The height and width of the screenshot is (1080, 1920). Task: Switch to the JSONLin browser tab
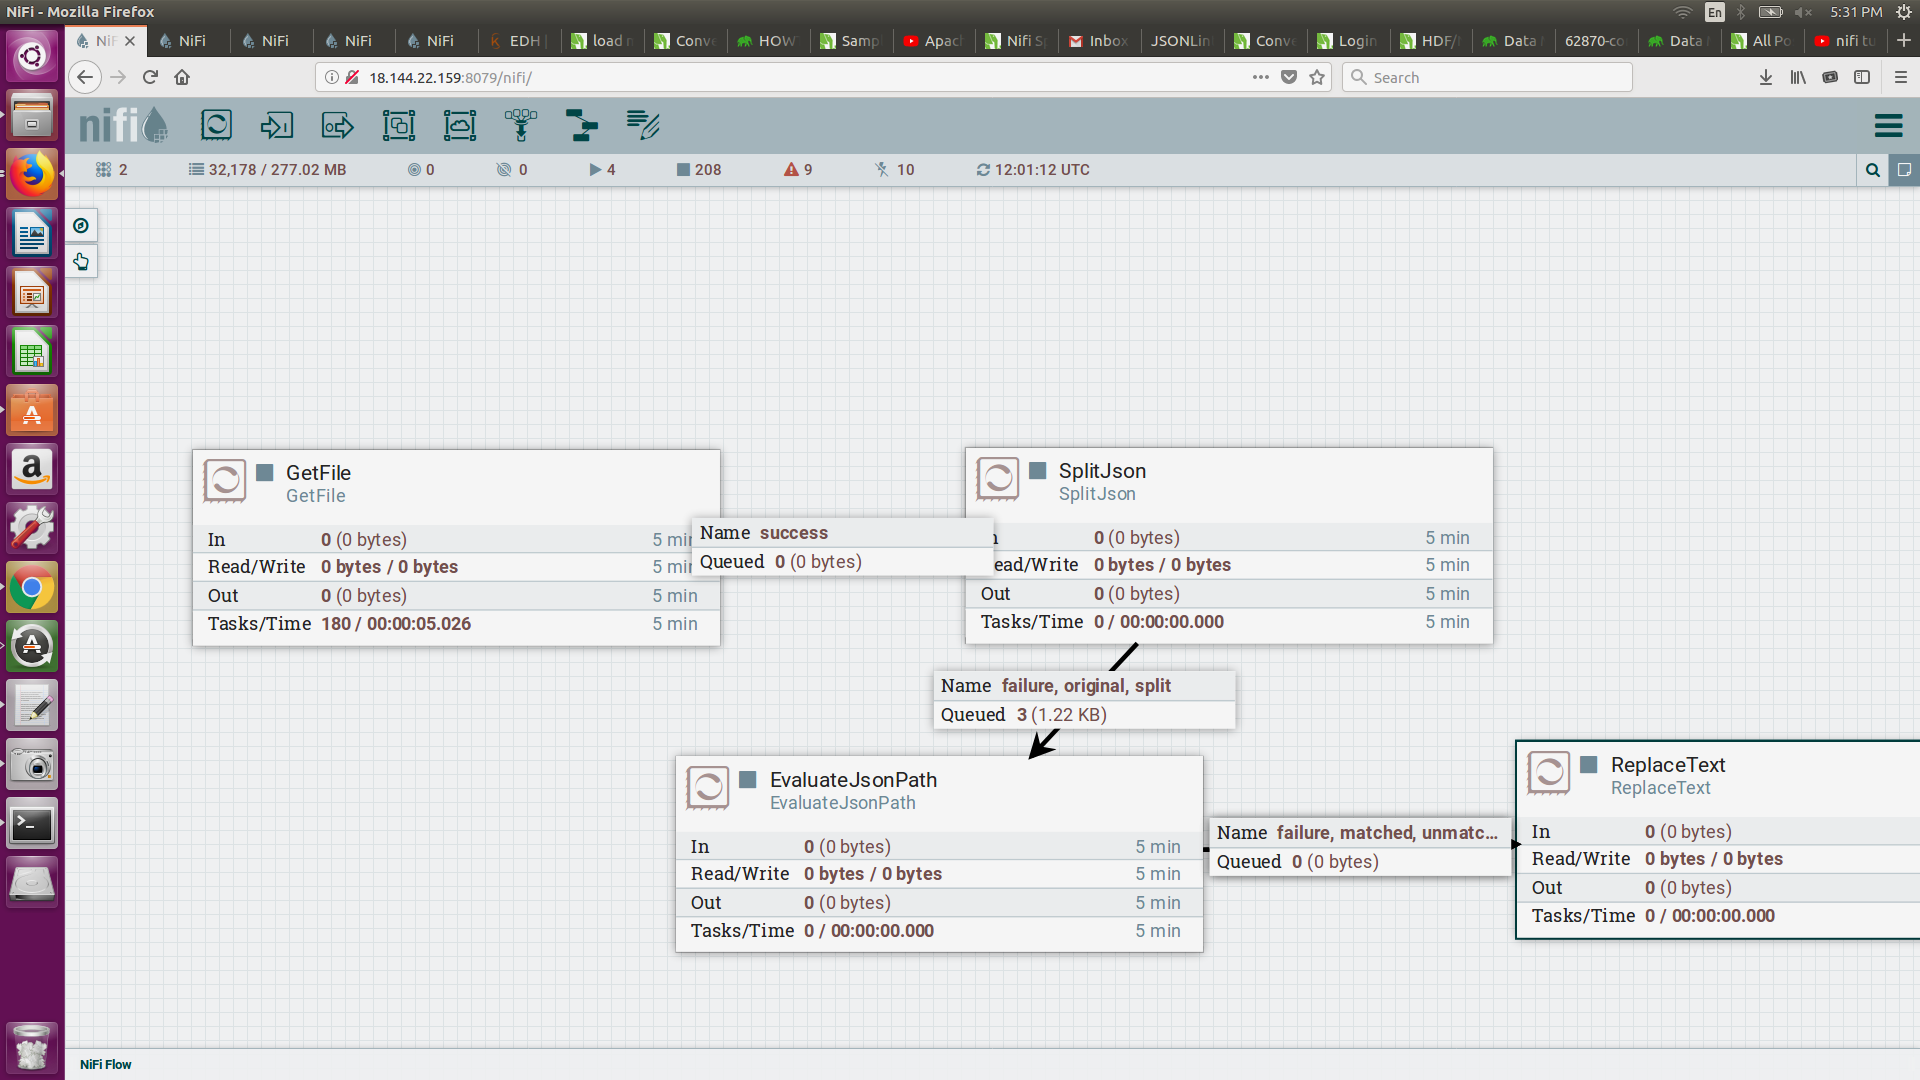pyautogui.click(x=1180, y=41)
